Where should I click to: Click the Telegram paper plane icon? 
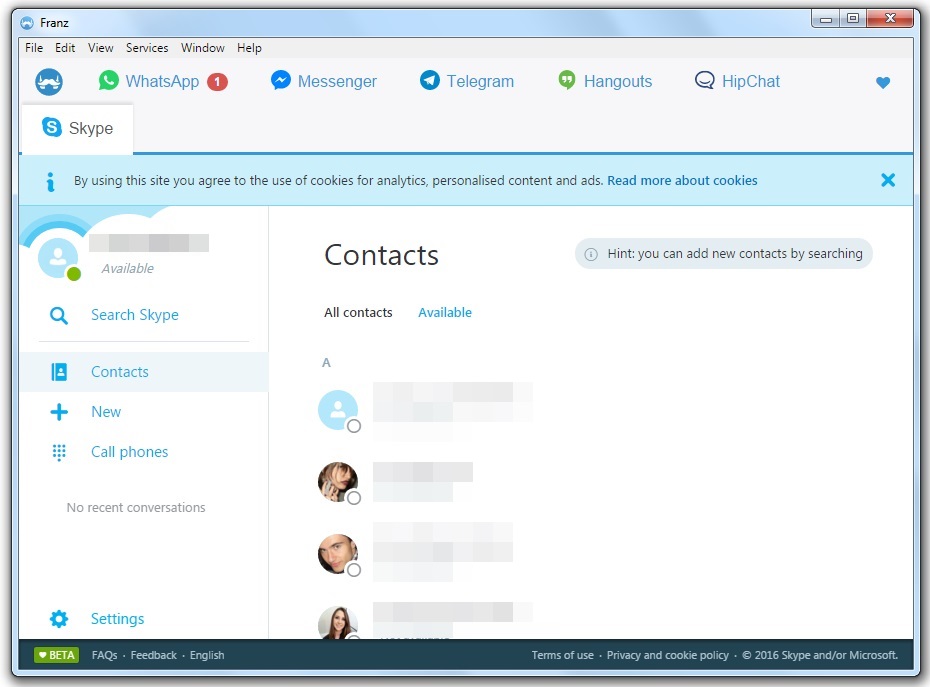pos(429,80)
